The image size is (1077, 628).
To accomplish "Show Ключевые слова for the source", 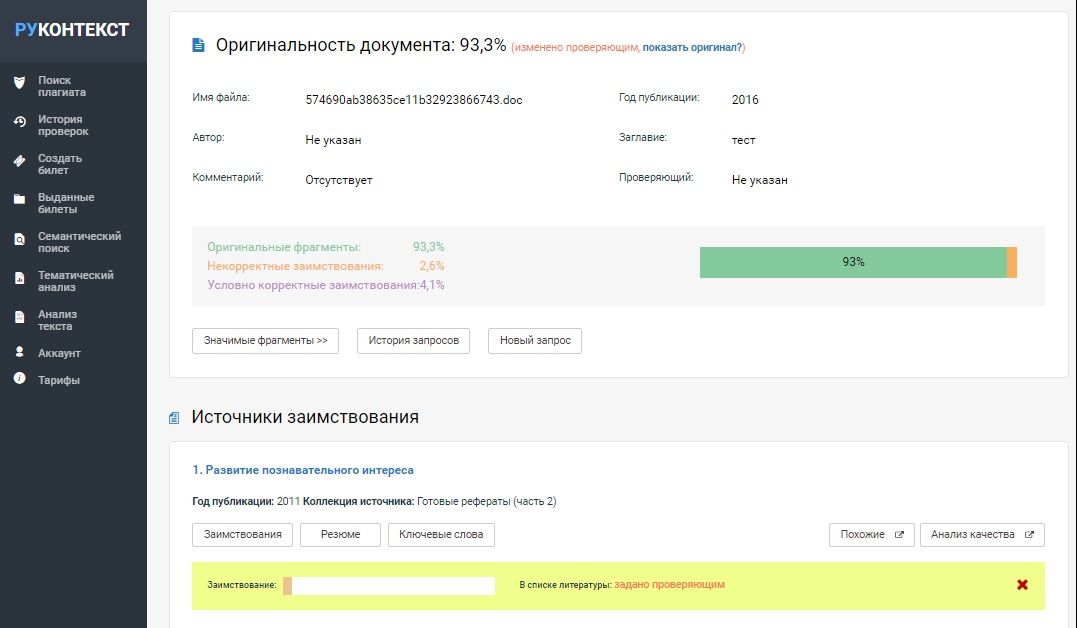I will [x=441, y=535].
